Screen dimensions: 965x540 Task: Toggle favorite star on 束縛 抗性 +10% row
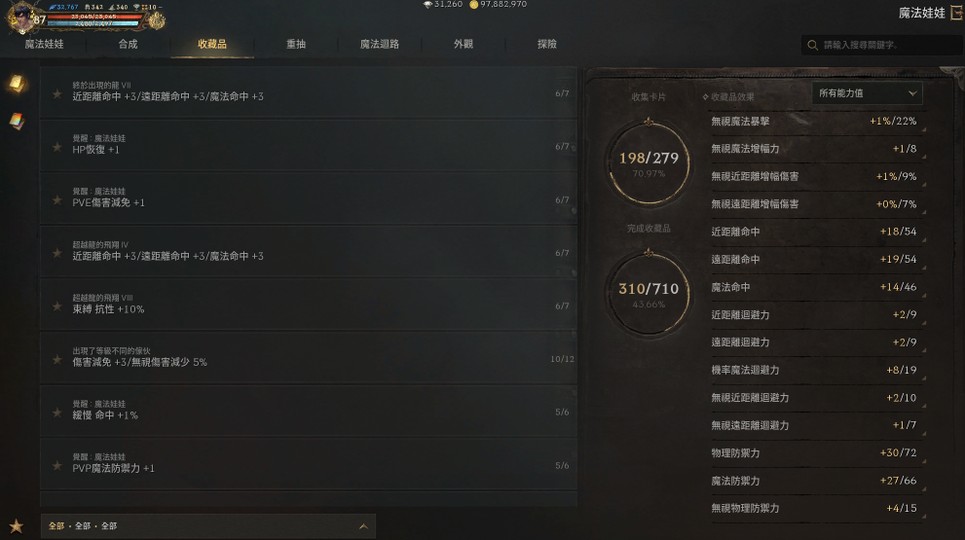point(57,306)
